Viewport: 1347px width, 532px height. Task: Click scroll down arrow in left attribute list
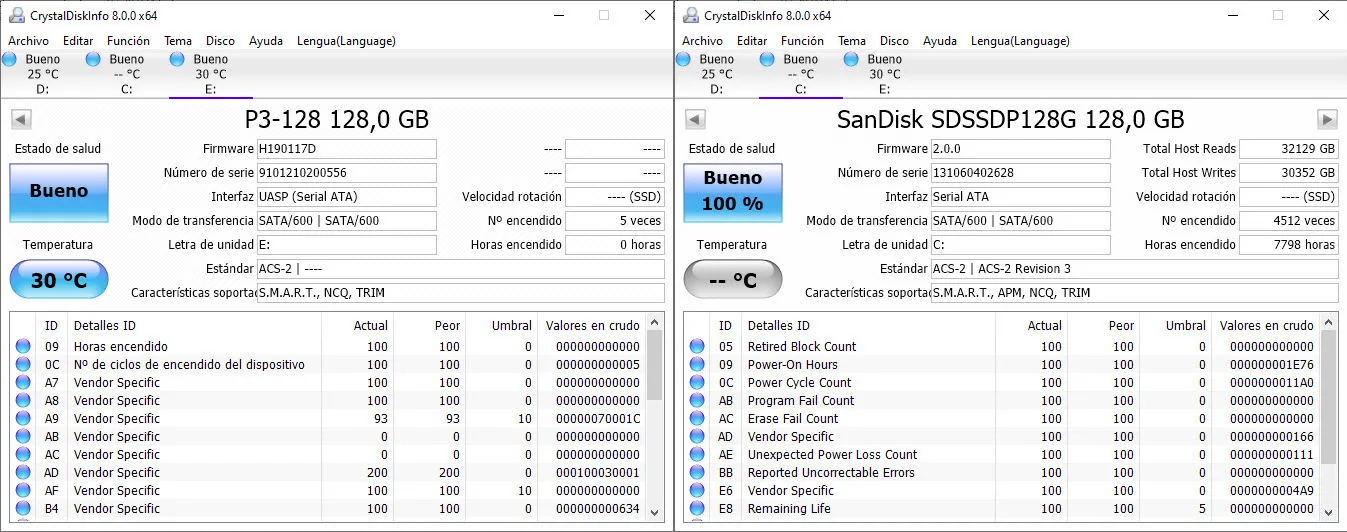point(655,512)
